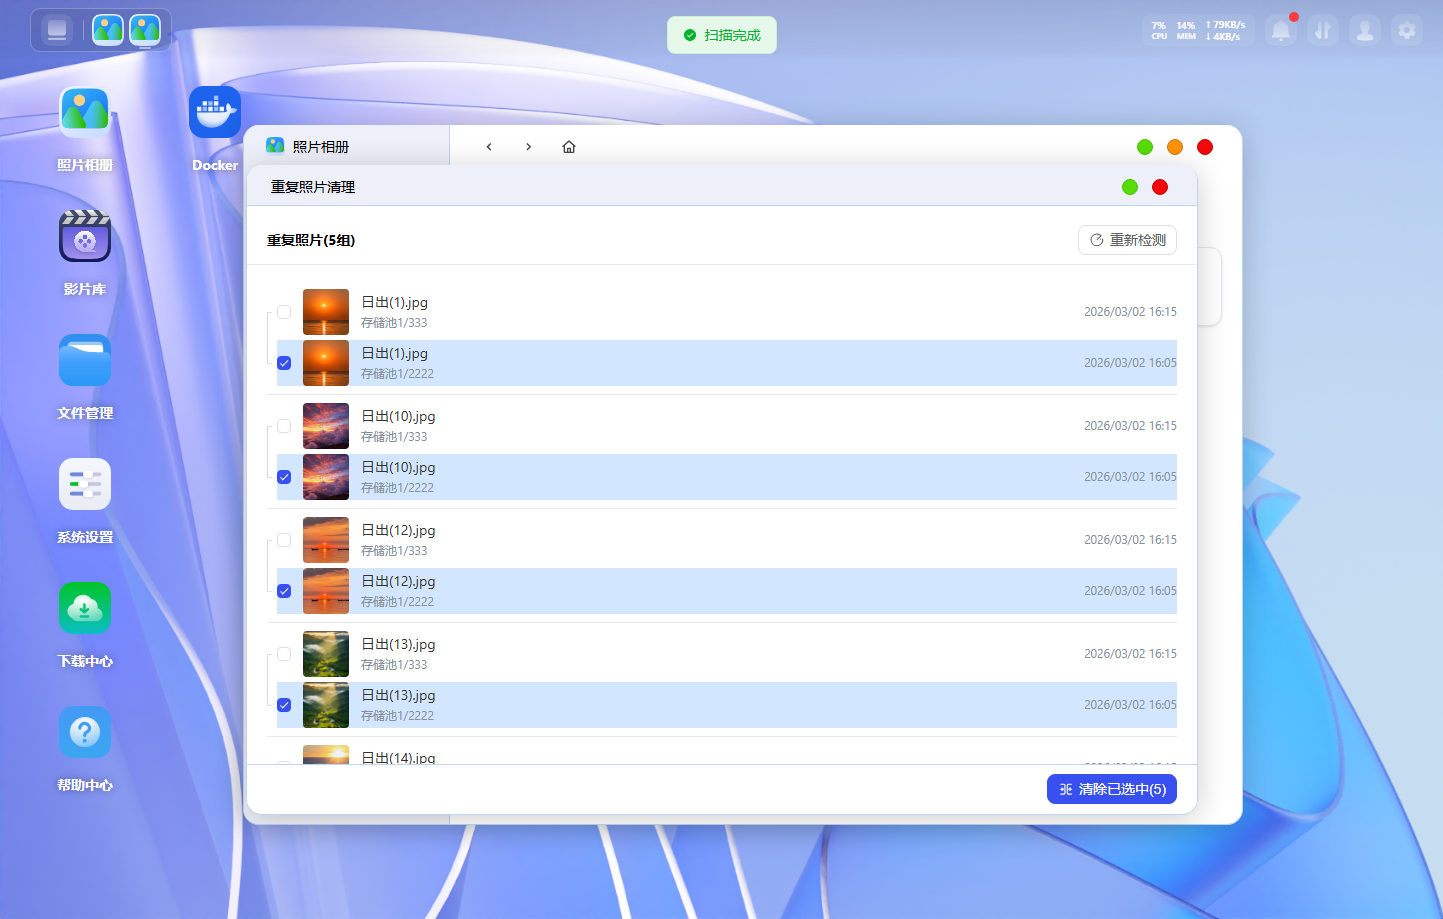Click the file name 日出(10).jpg above 存储池1/333
This screenshot has height=919, width=1443.
(398, 416)
